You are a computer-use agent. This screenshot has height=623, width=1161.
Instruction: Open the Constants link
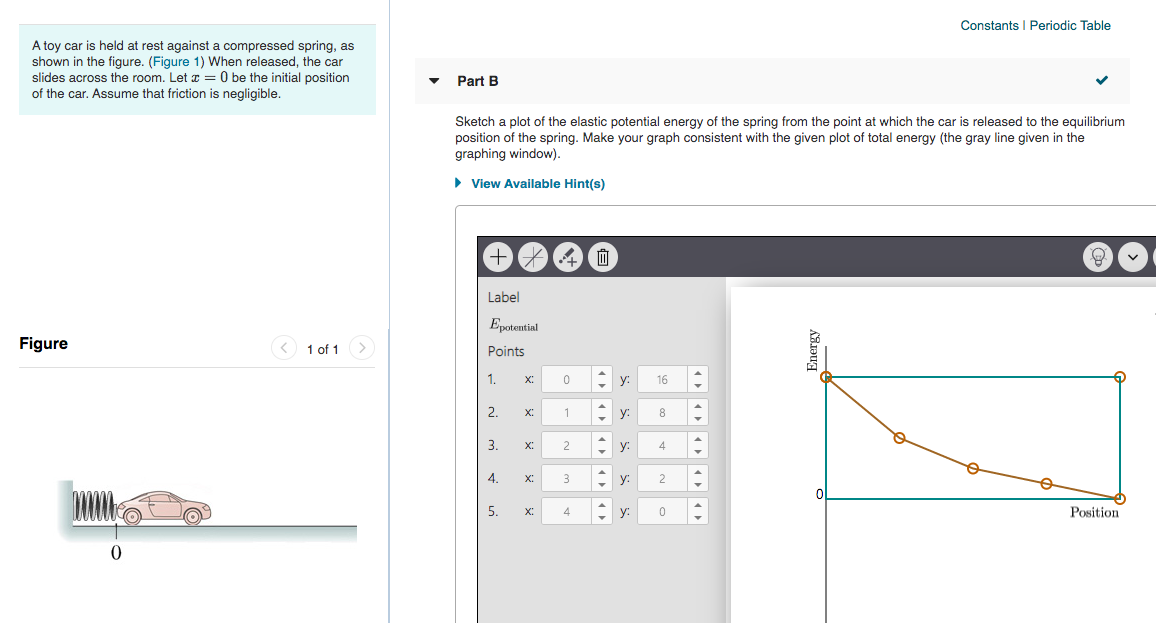click(989, 25)
